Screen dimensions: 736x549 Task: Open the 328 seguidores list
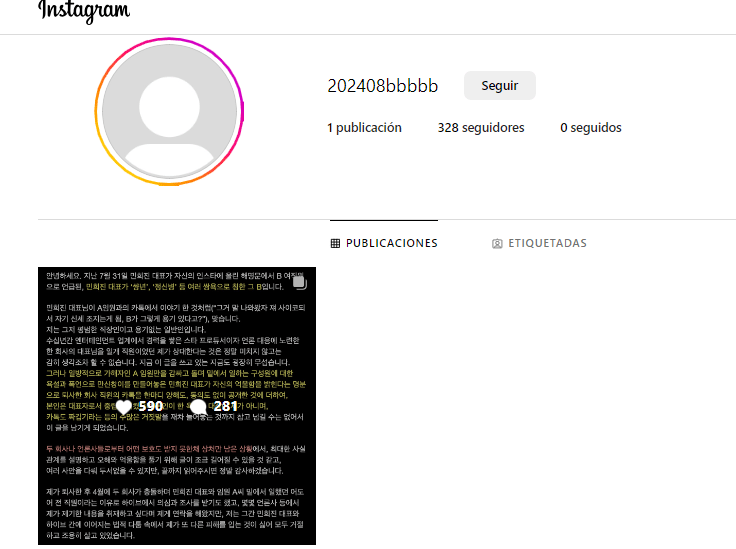click(481, 128)
